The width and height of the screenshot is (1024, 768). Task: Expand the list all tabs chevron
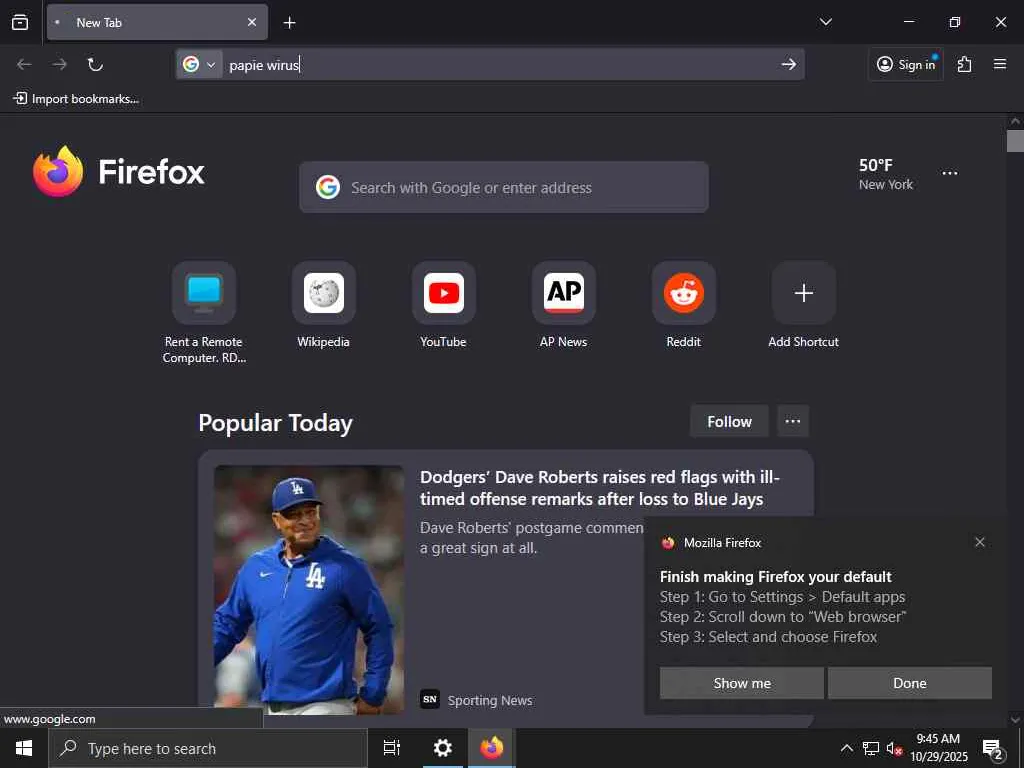point(825,22)
